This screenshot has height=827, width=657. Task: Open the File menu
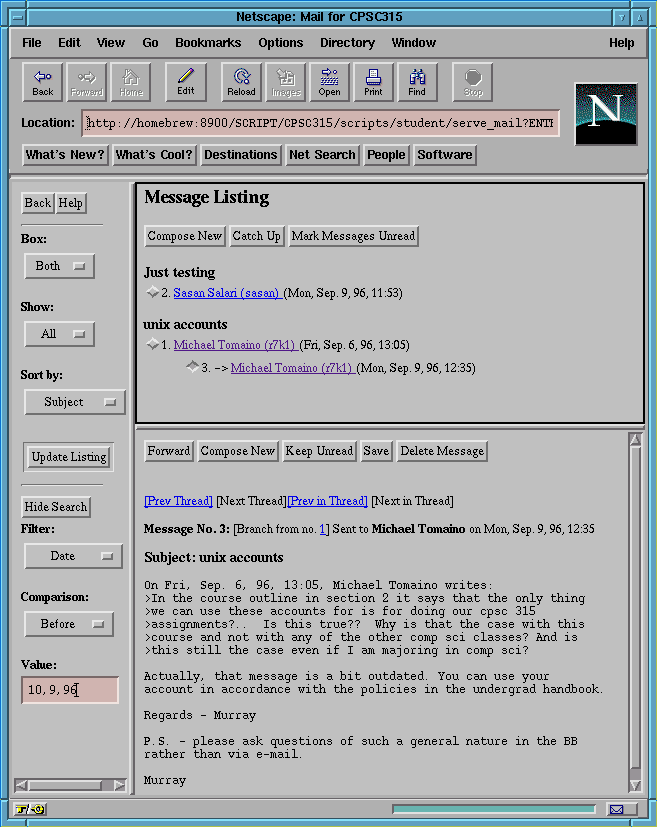32,43
